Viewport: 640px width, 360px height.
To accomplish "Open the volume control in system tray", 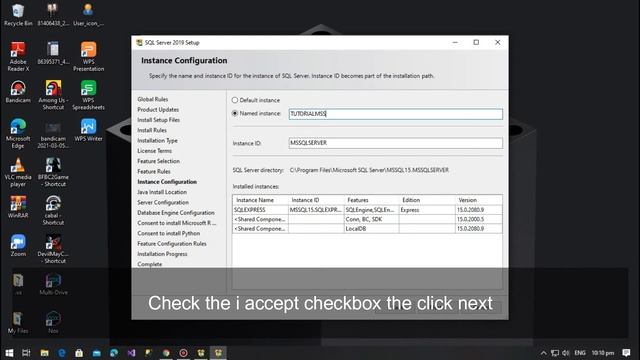I will (565, 353).
